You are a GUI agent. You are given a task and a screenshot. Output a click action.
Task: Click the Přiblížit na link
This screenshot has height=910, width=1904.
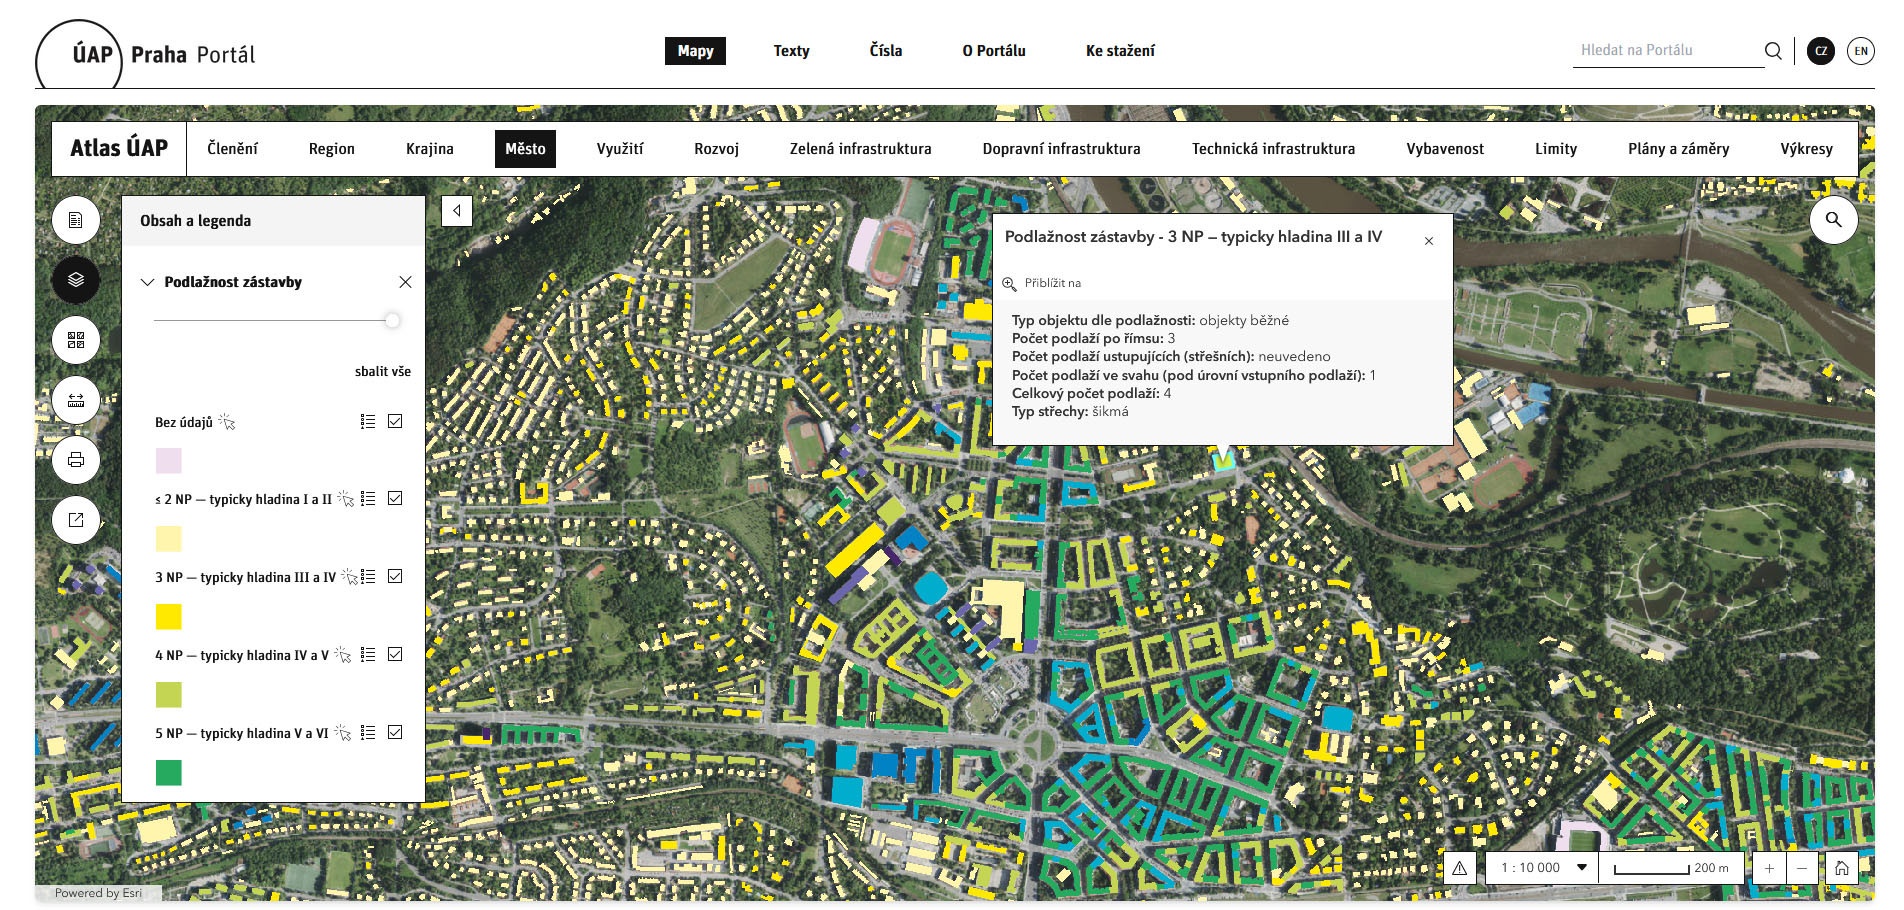[x=1052, y=283]
